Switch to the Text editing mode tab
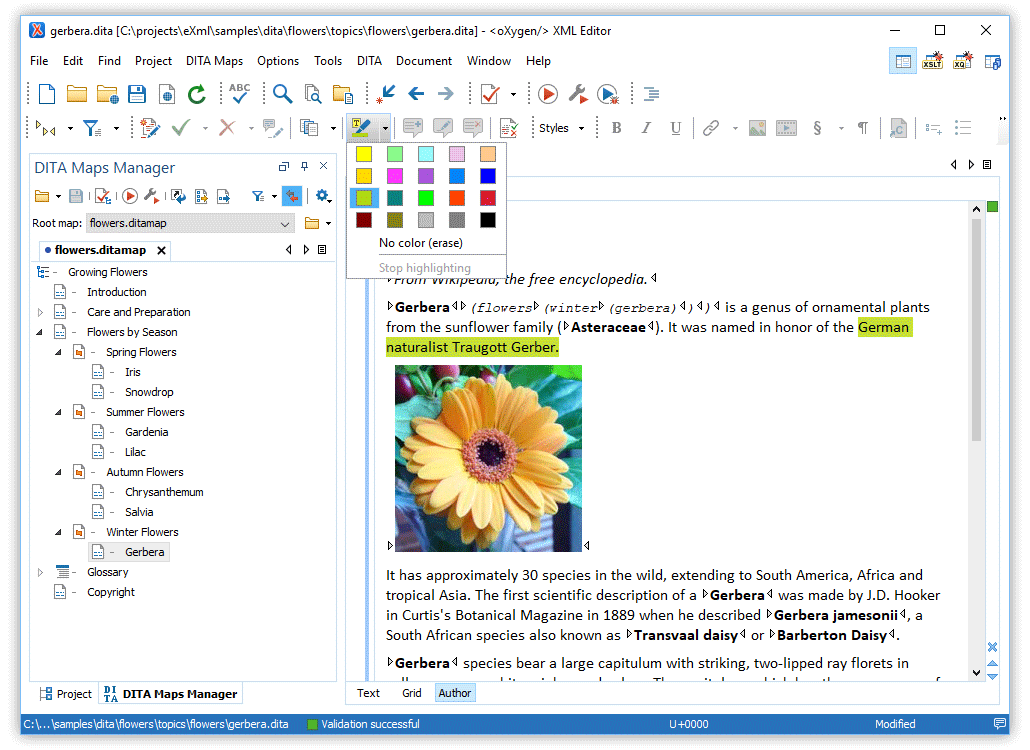1030x750 pixels. tap(369, 693)
